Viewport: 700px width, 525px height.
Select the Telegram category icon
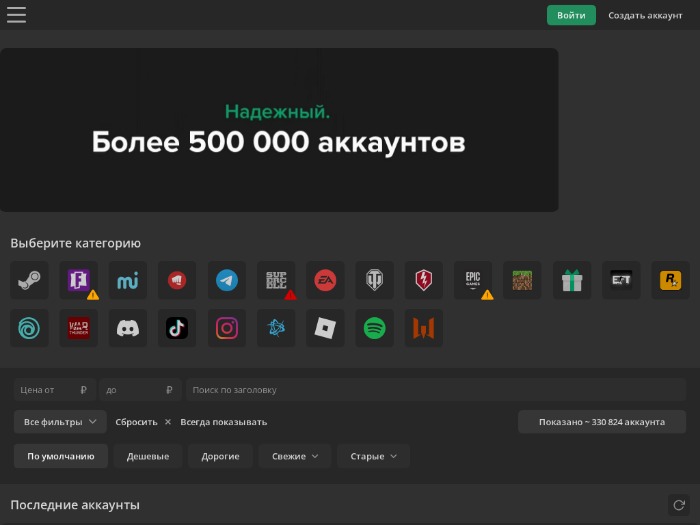[227, 280]
